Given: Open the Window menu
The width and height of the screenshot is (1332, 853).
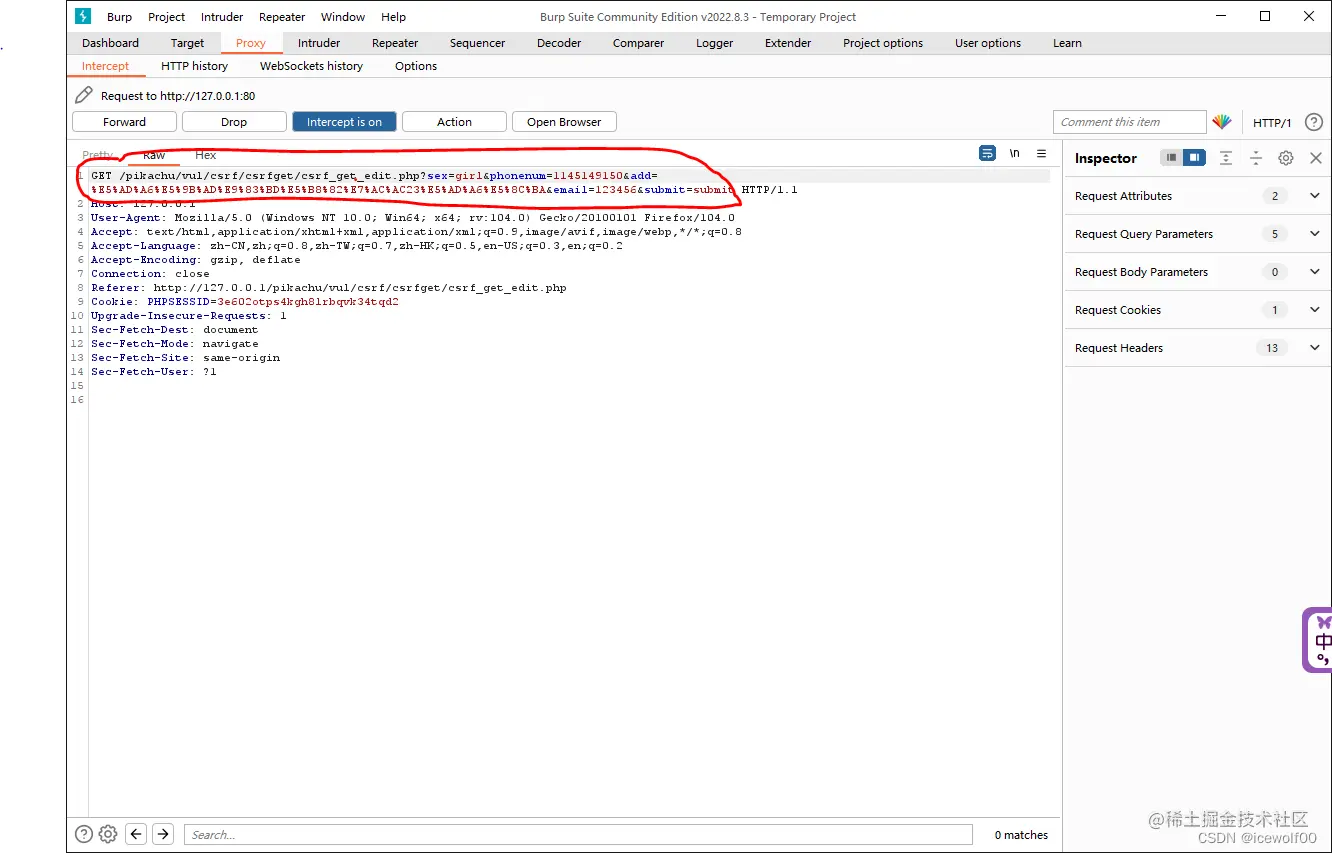Looking at the screenshot, I should tap(343, 17).
